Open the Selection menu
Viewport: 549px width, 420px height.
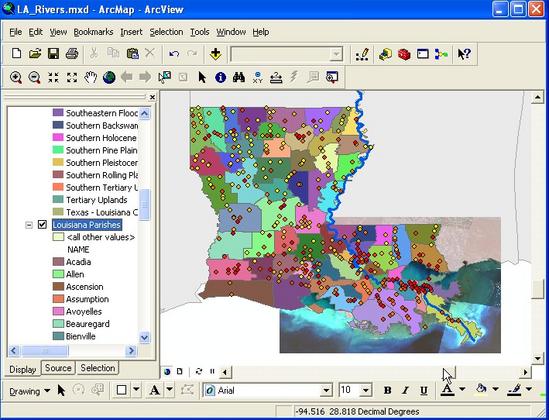point(166,32)
